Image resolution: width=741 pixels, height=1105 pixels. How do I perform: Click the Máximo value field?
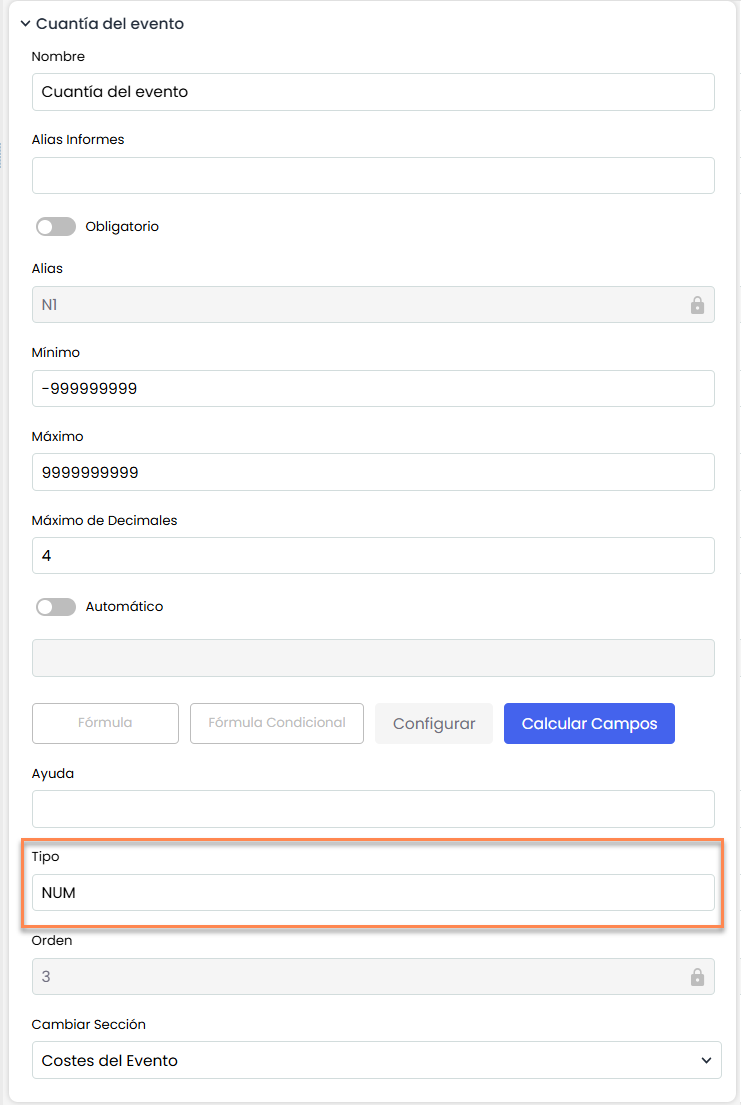[373, 472]
